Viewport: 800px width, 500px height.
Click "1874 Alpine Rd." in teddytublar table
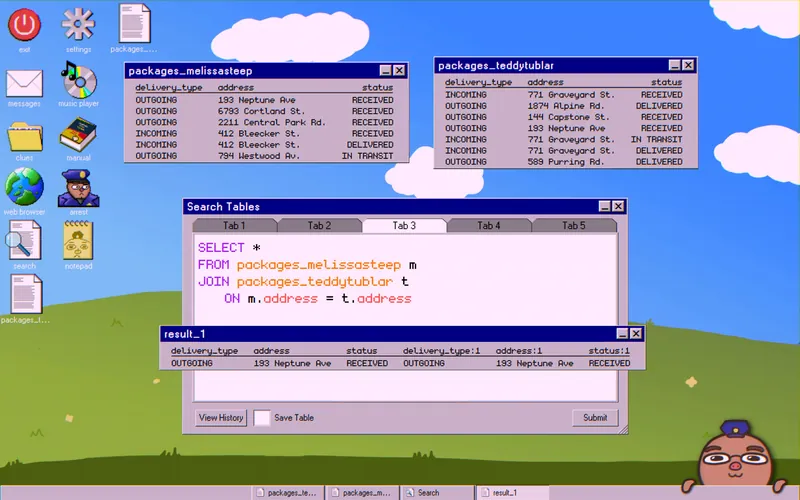pos(566,106)
